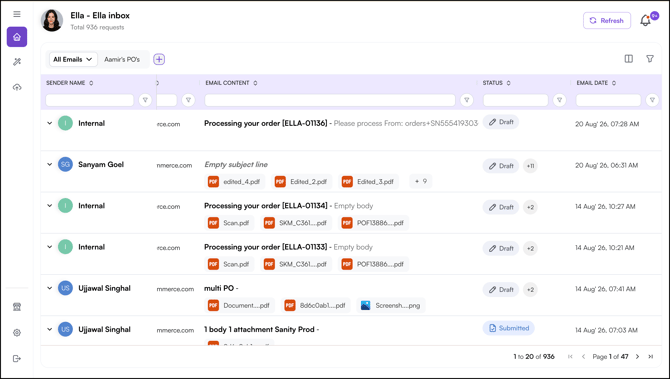Sort by Sender Name column

[91, 83]
